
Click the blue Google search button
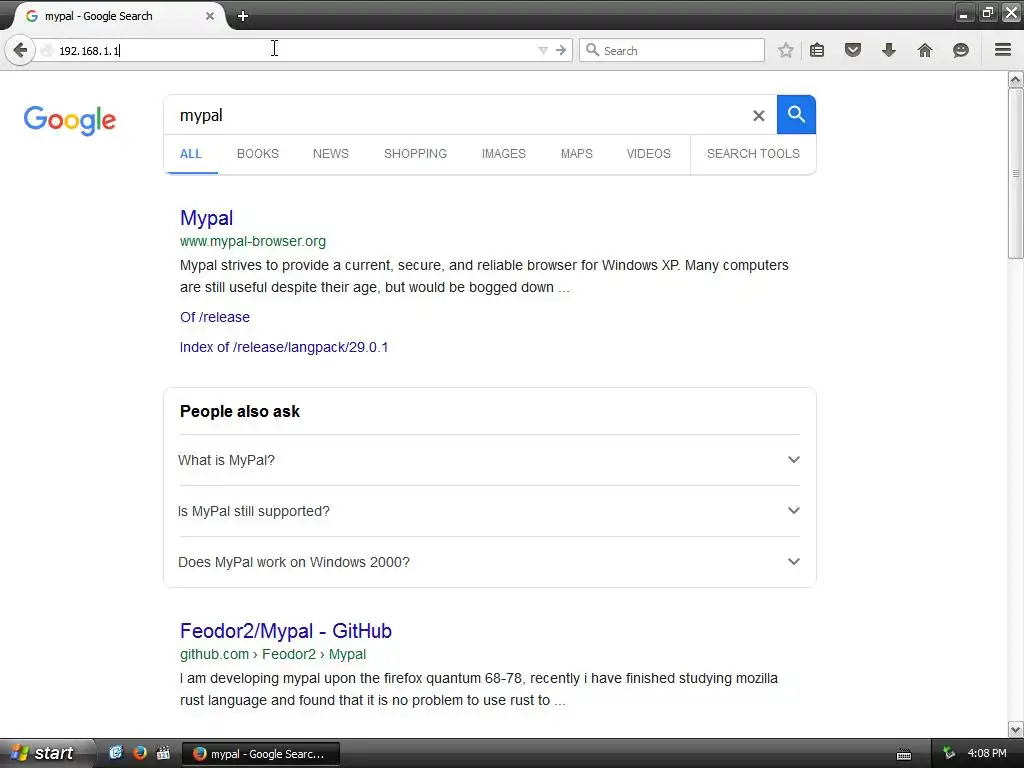click(796, 114)
